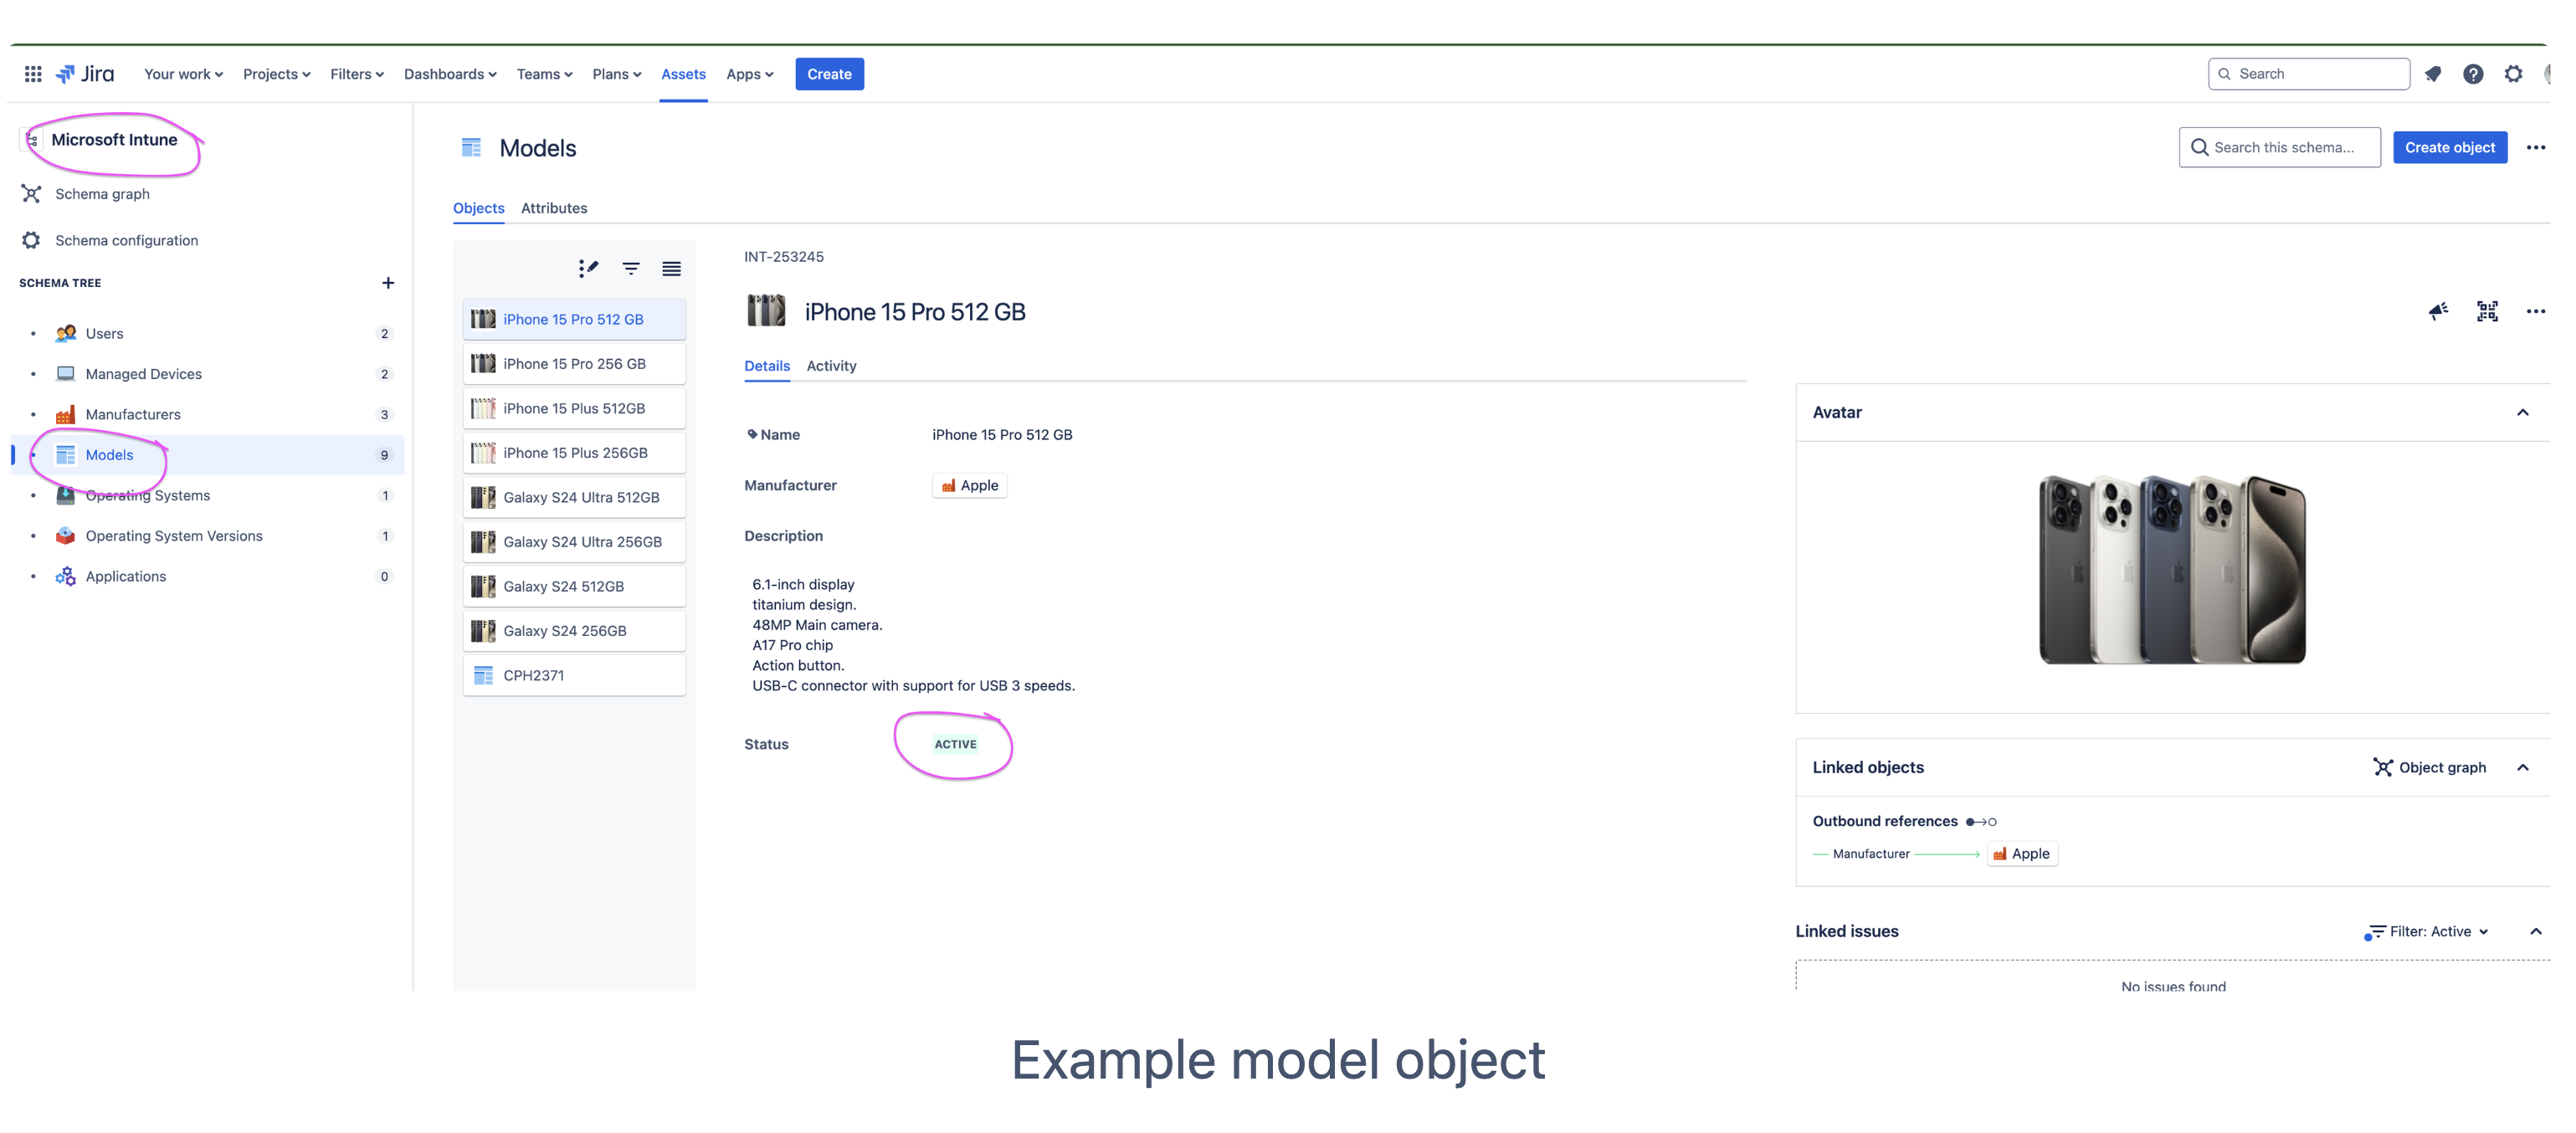
Task: Click the top Search field
Action: tap(2309, 74)
